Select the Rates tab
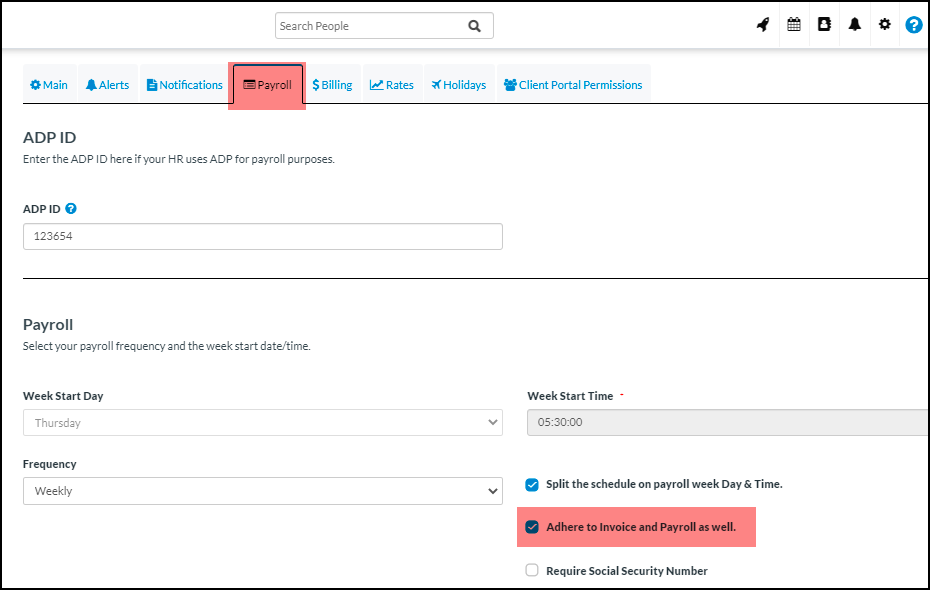The image size is (930, 590). point(392,85)
